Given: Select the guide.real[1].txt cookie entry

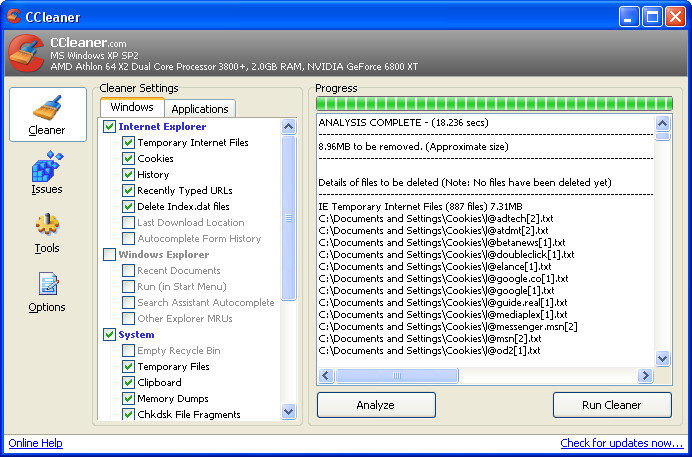Looking at the screenshot, I should [x=443, y=303].
